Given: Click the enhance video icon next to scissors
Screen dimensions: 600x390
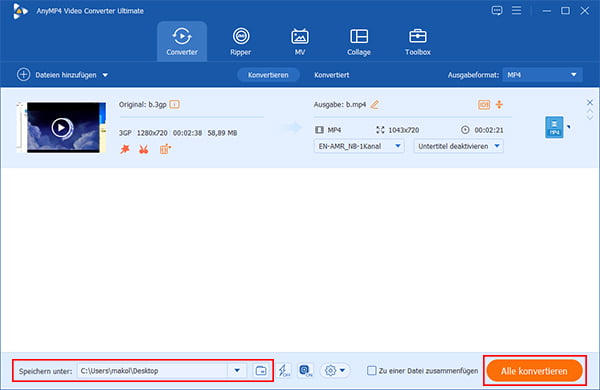Looking at the screenshot, I should tap(165, 149).
